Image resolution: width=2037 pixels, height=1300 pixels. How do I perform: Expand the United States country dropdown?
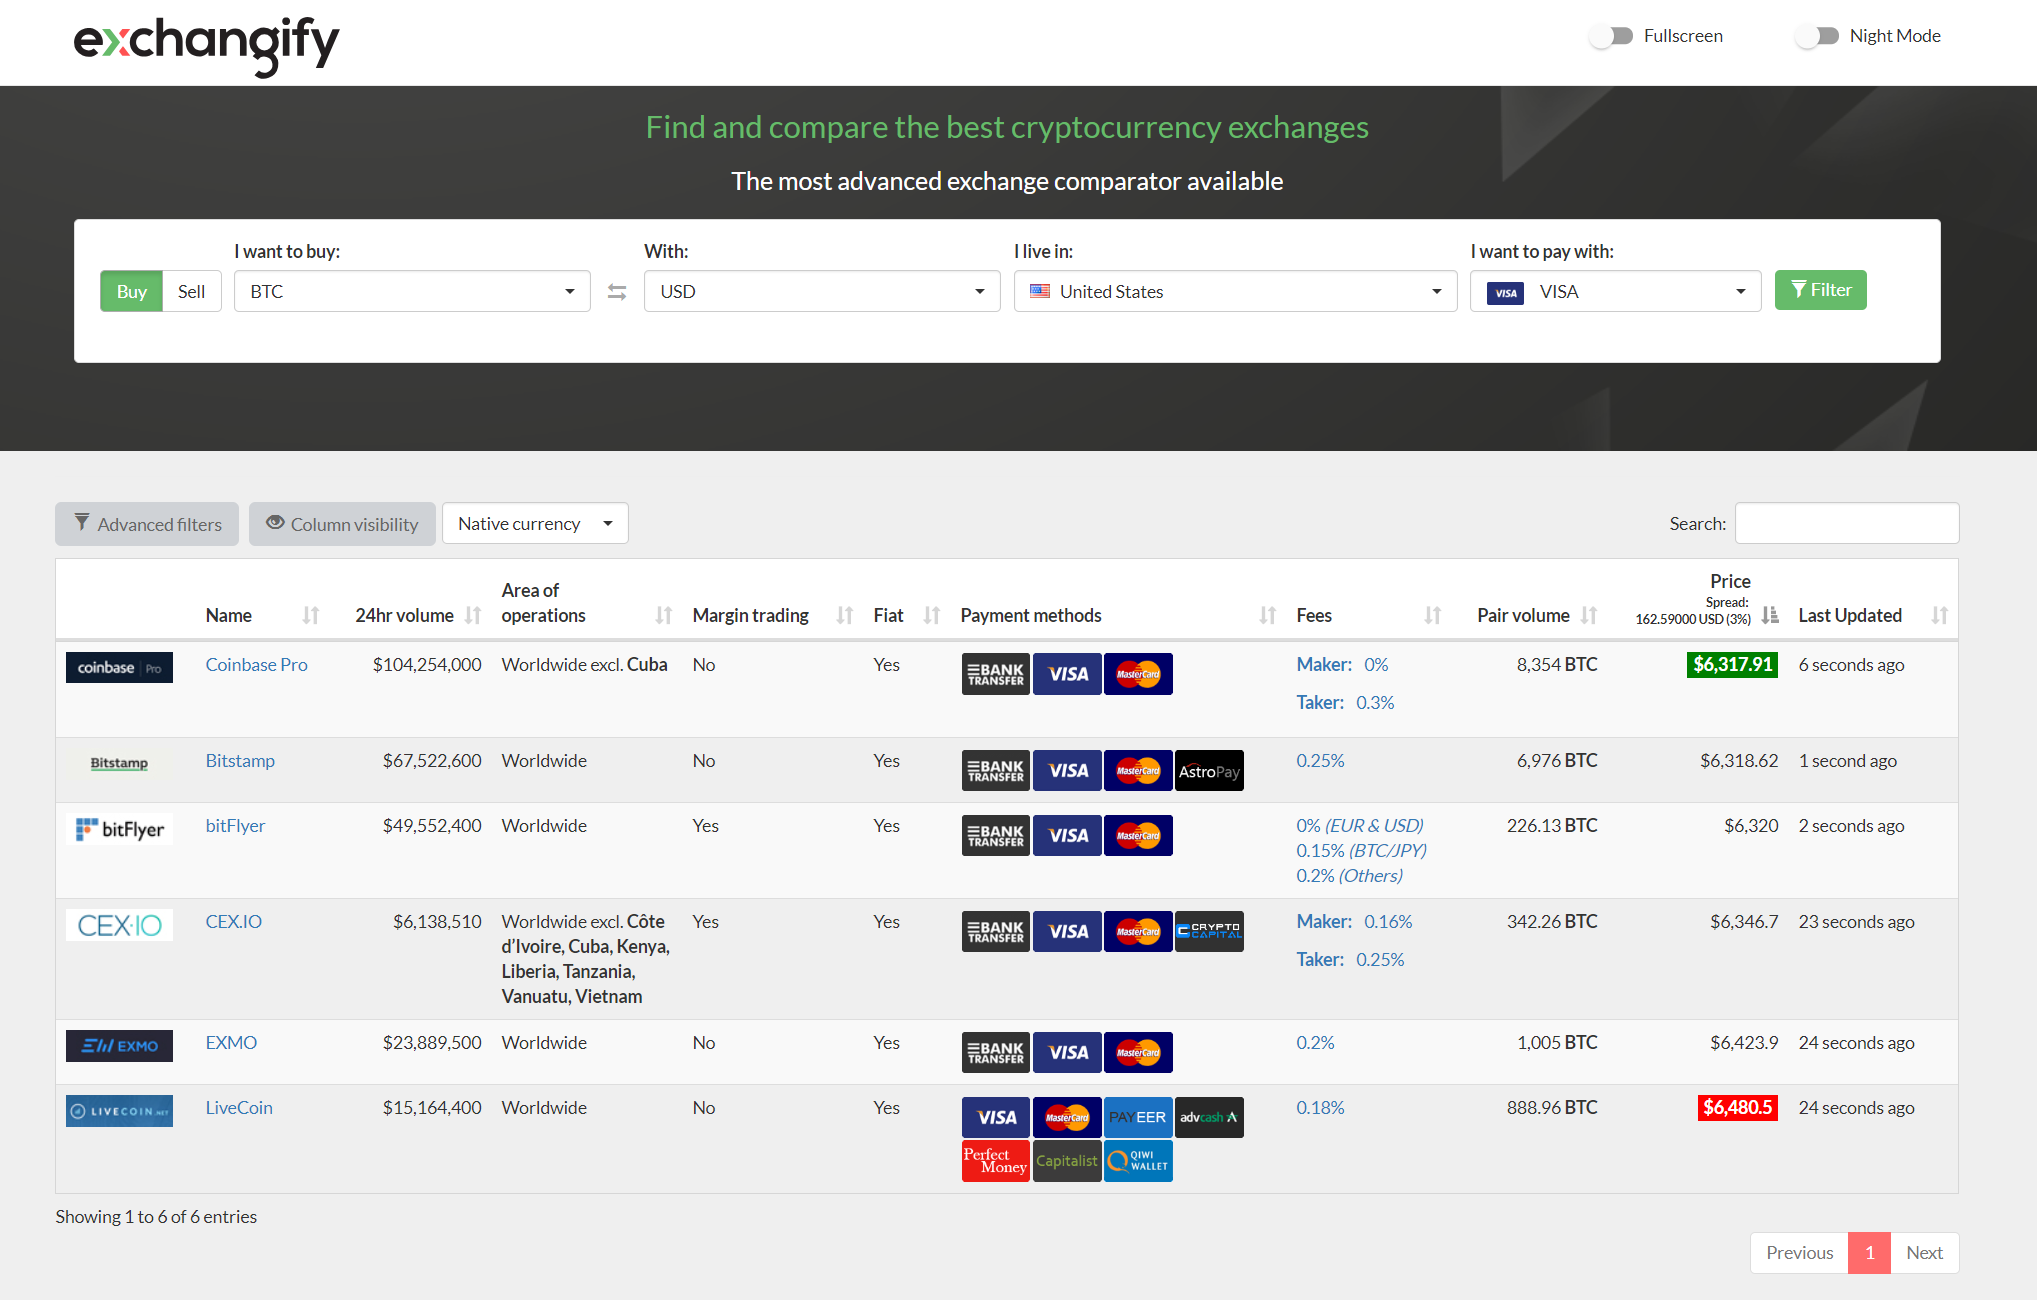[1235, 292]
